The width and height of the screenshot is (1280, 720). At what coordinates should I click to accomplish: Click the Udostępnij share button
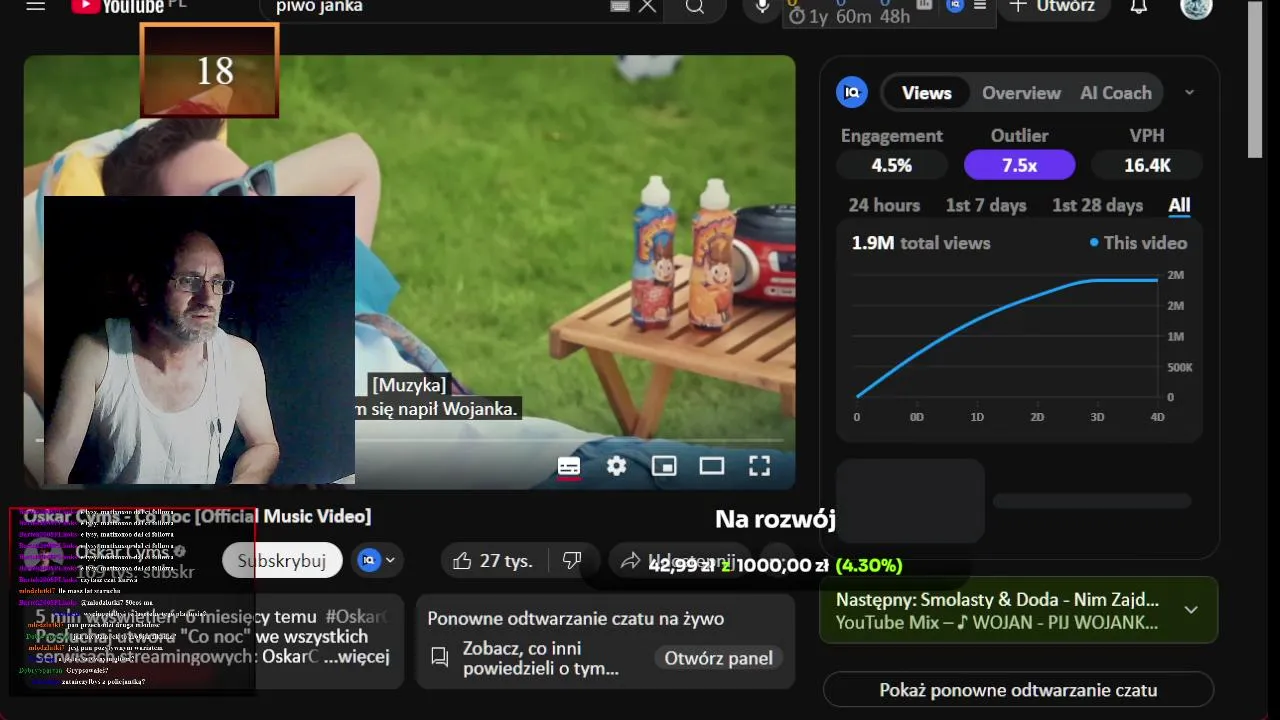coord(679,561)
